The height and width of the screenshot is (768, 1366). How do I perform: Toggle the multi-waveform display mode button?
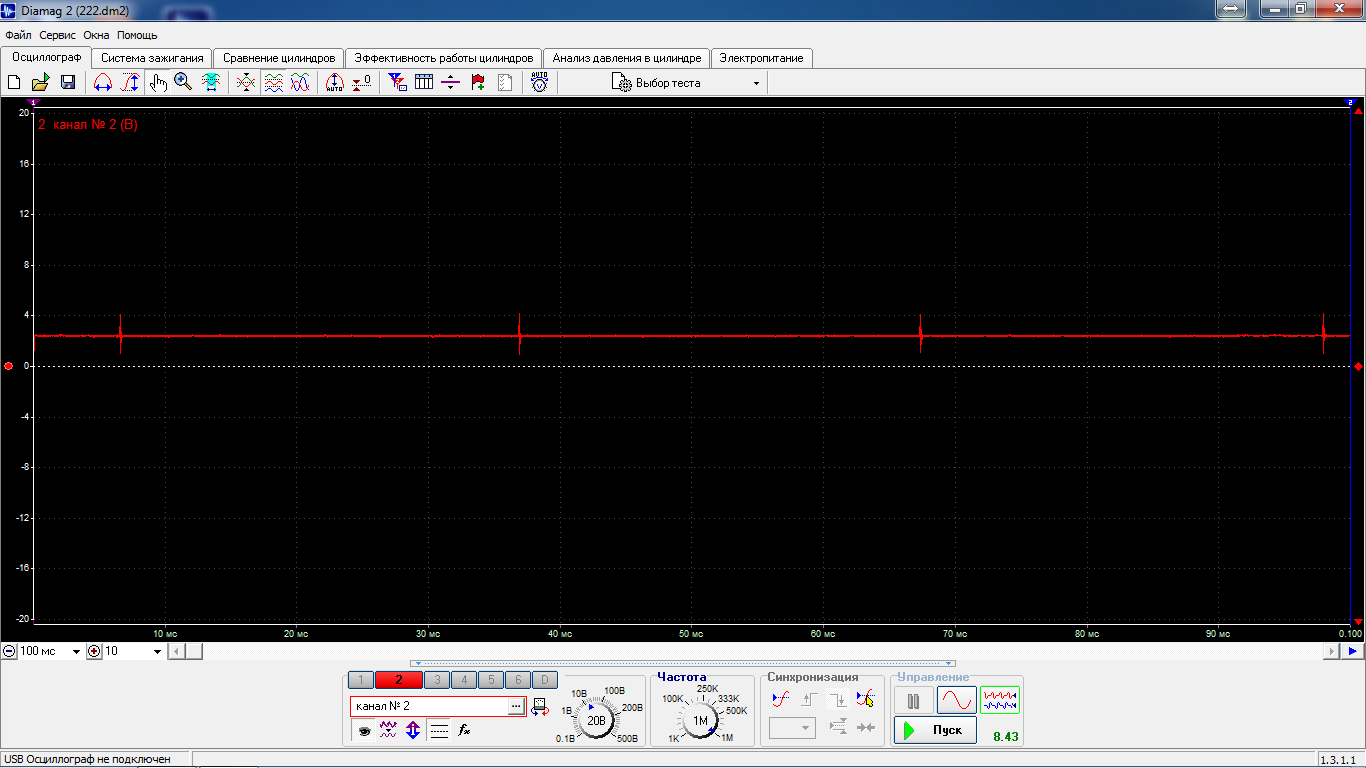[x=1000, y=700]
